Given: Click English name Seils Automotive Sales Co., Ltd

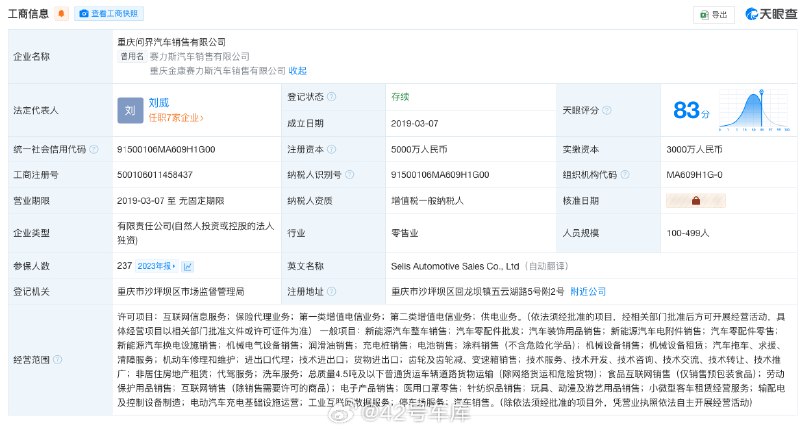Looking at the screenshot, I should click(x=455, y=266).
